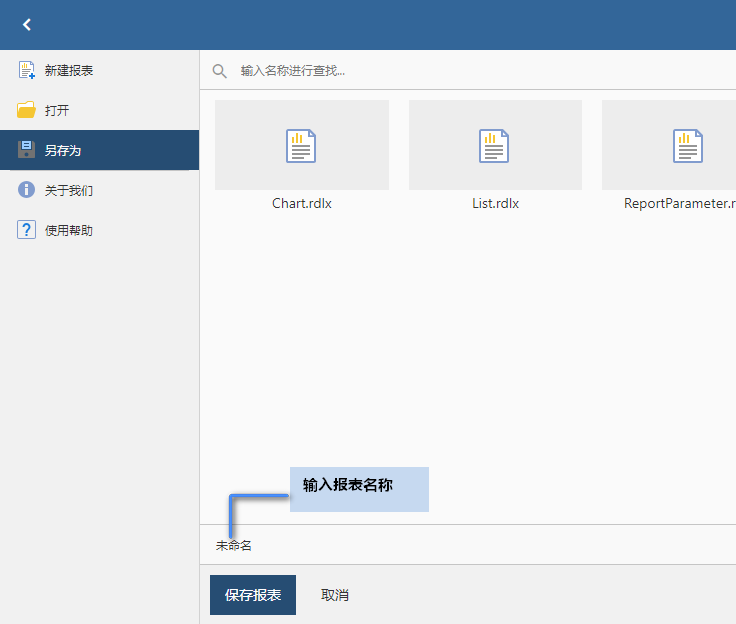Click the question mark icon for 使用帮助

point(27,230)
